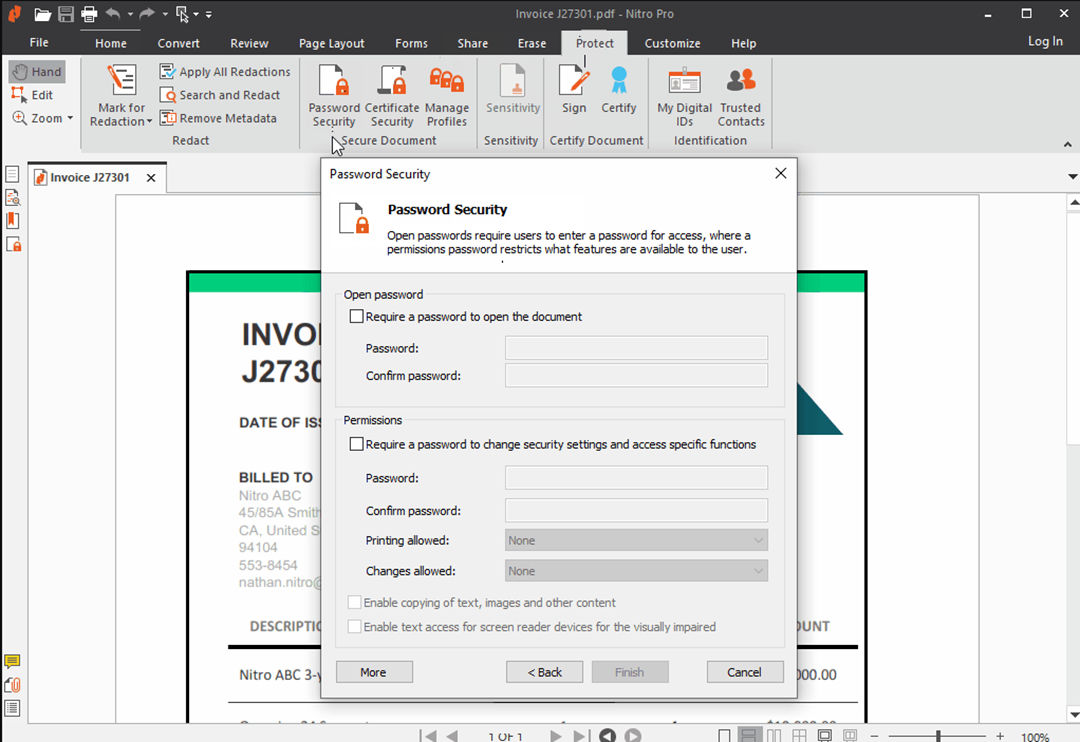Switch to the Review tab
The image size is (1080, 742).
click(x=249, y=43)
